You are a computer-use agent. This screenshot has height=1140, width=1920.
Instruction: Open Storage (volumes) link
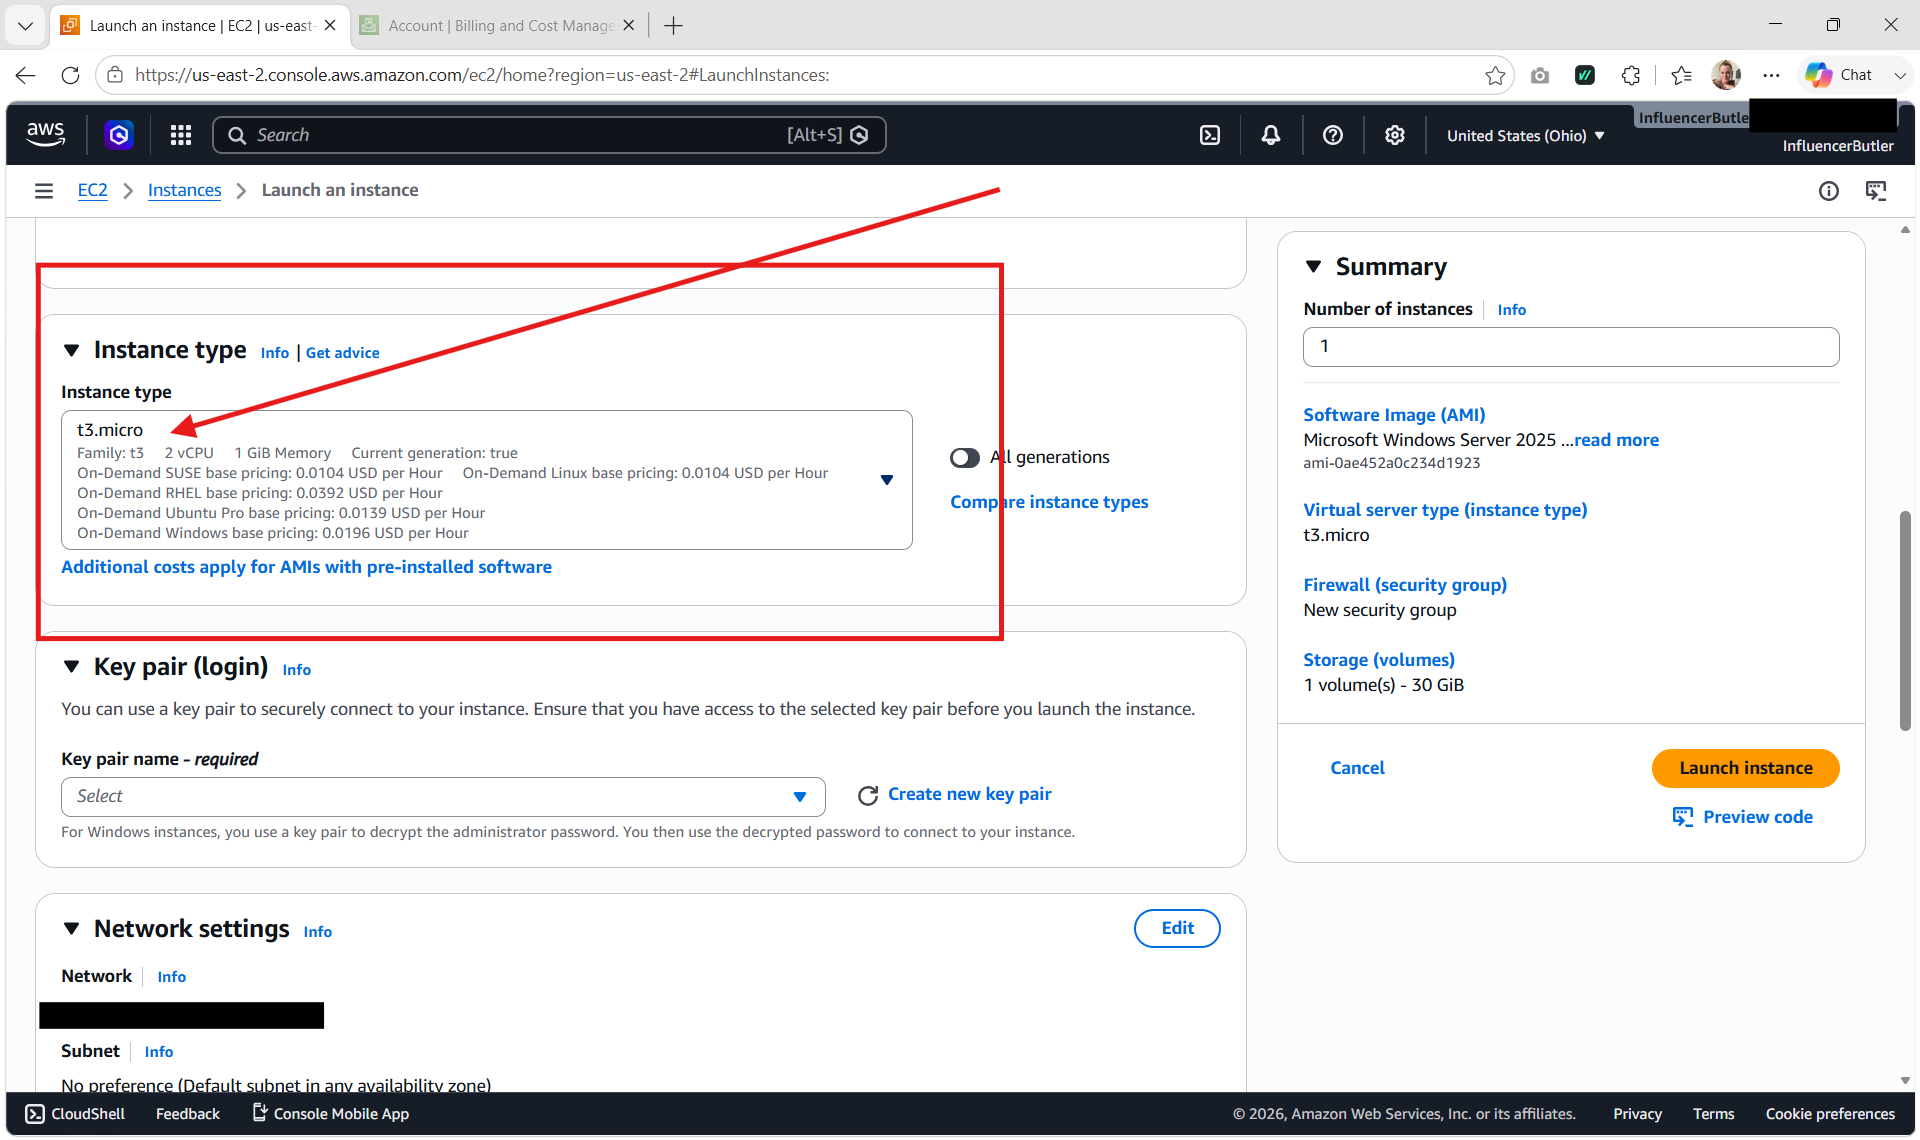[1379, 660]
